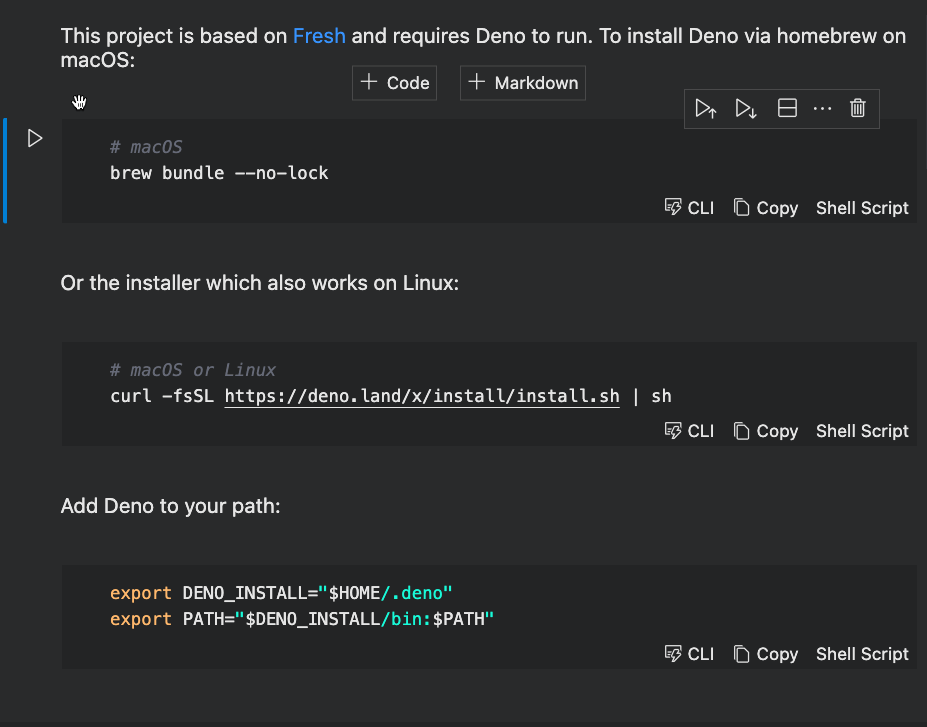The height and width of the screenshot is (727, 927).
Task: Copy the Deno path export snippet
Action: [x=765, y=653]
